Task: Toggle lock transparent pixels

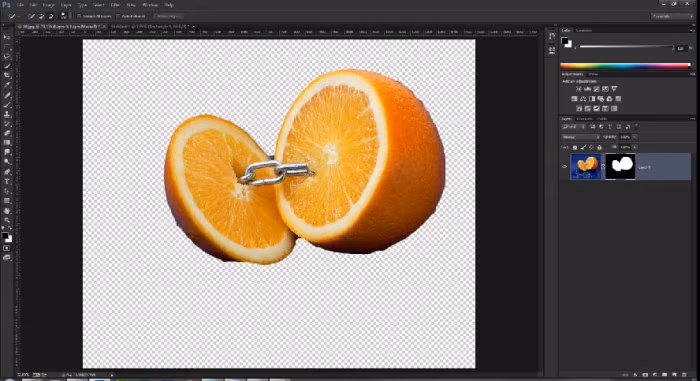Action: point(575,147)
